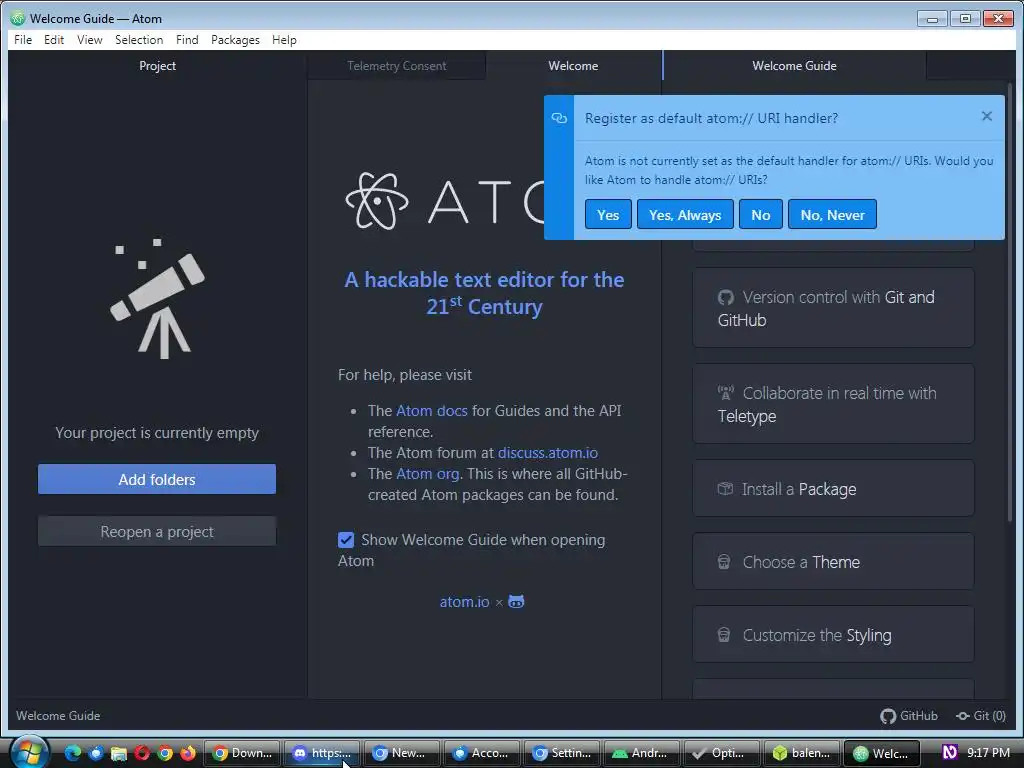Click the OneNote tray icon
This screenshot has width=1024, height=768.
950,752
